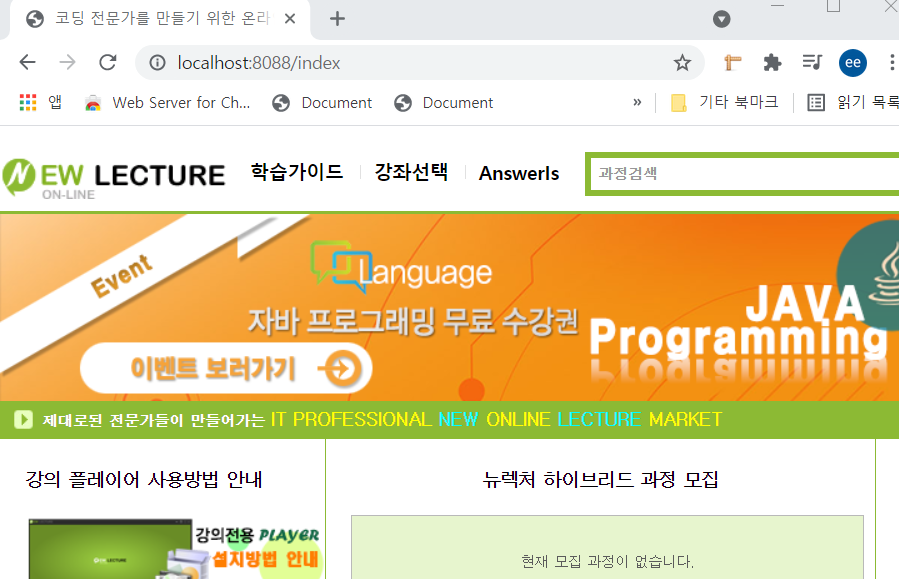Click the browser back arrow
This screenshot has width=899, height=579.
[28, 62]
